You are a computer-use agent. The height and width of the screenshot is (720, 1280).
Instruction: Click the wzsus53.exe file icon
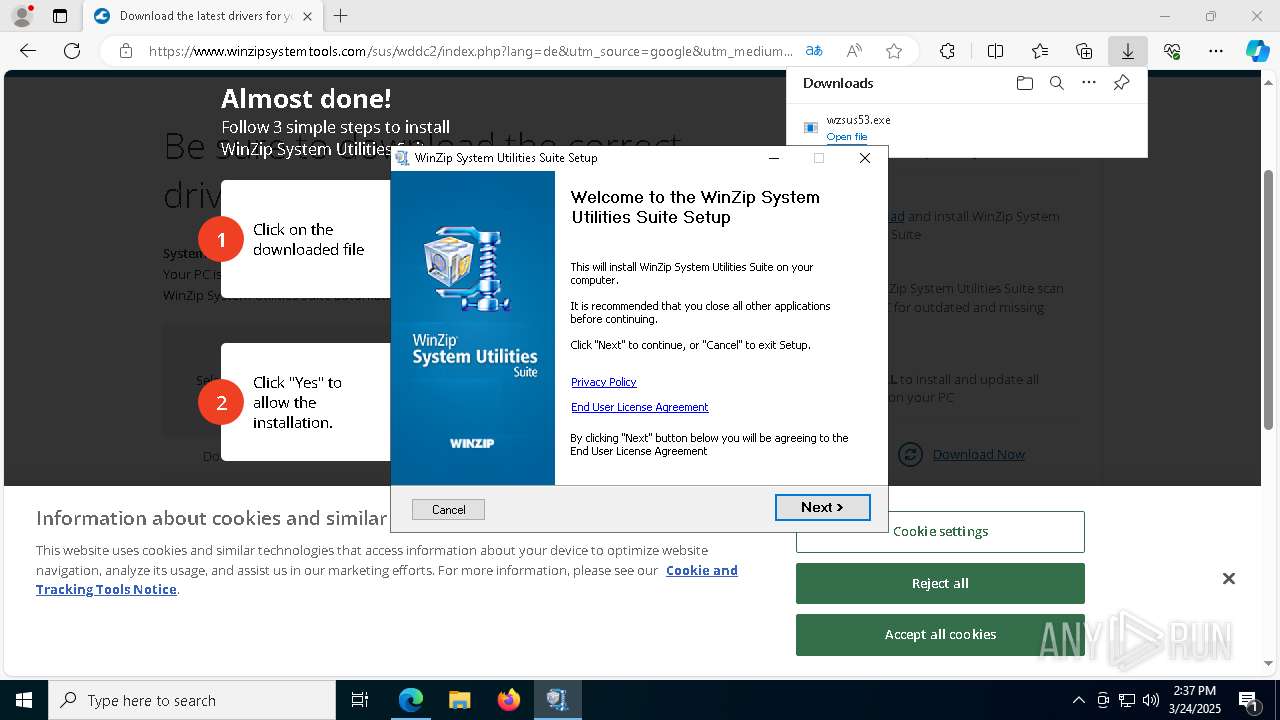pyautogui.click(x=811, y=127)
